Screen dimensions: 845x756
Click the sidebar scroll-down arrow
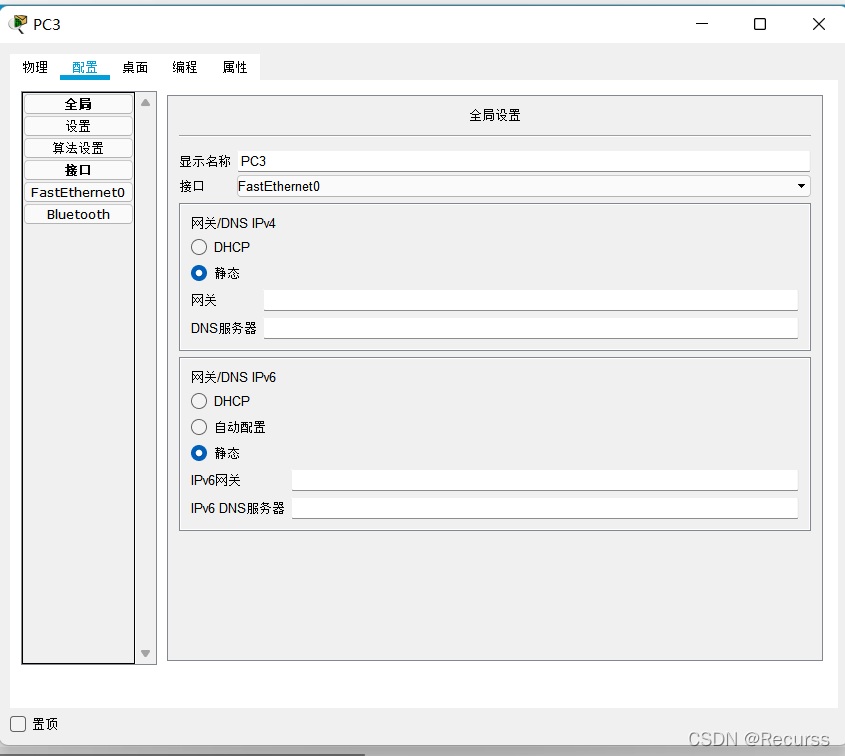[x=146, y=654]
